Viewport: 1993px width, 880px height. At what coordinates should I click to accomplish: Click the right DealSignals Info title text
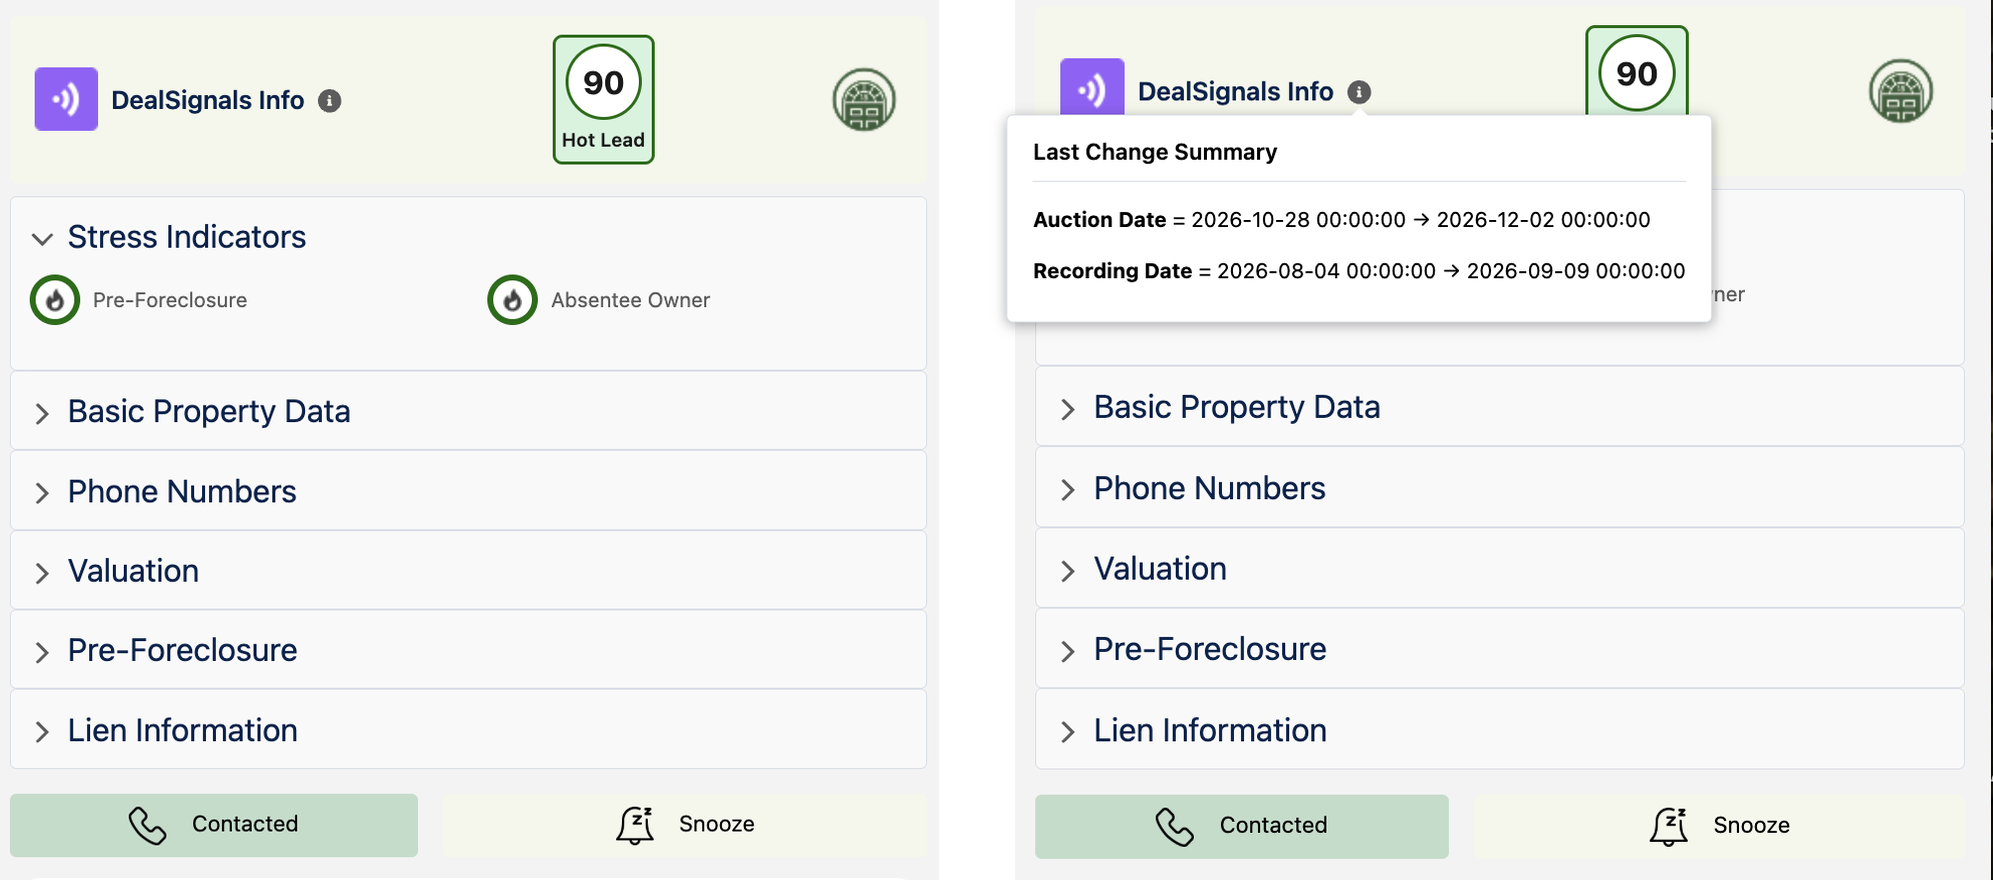coord(1236,92)
